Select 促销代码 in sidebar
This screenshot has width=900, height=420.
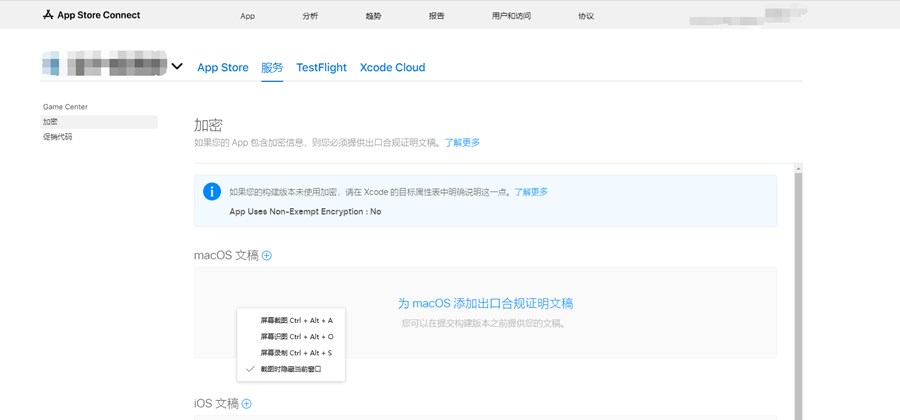pyautogui.click(x=57, y=137)
